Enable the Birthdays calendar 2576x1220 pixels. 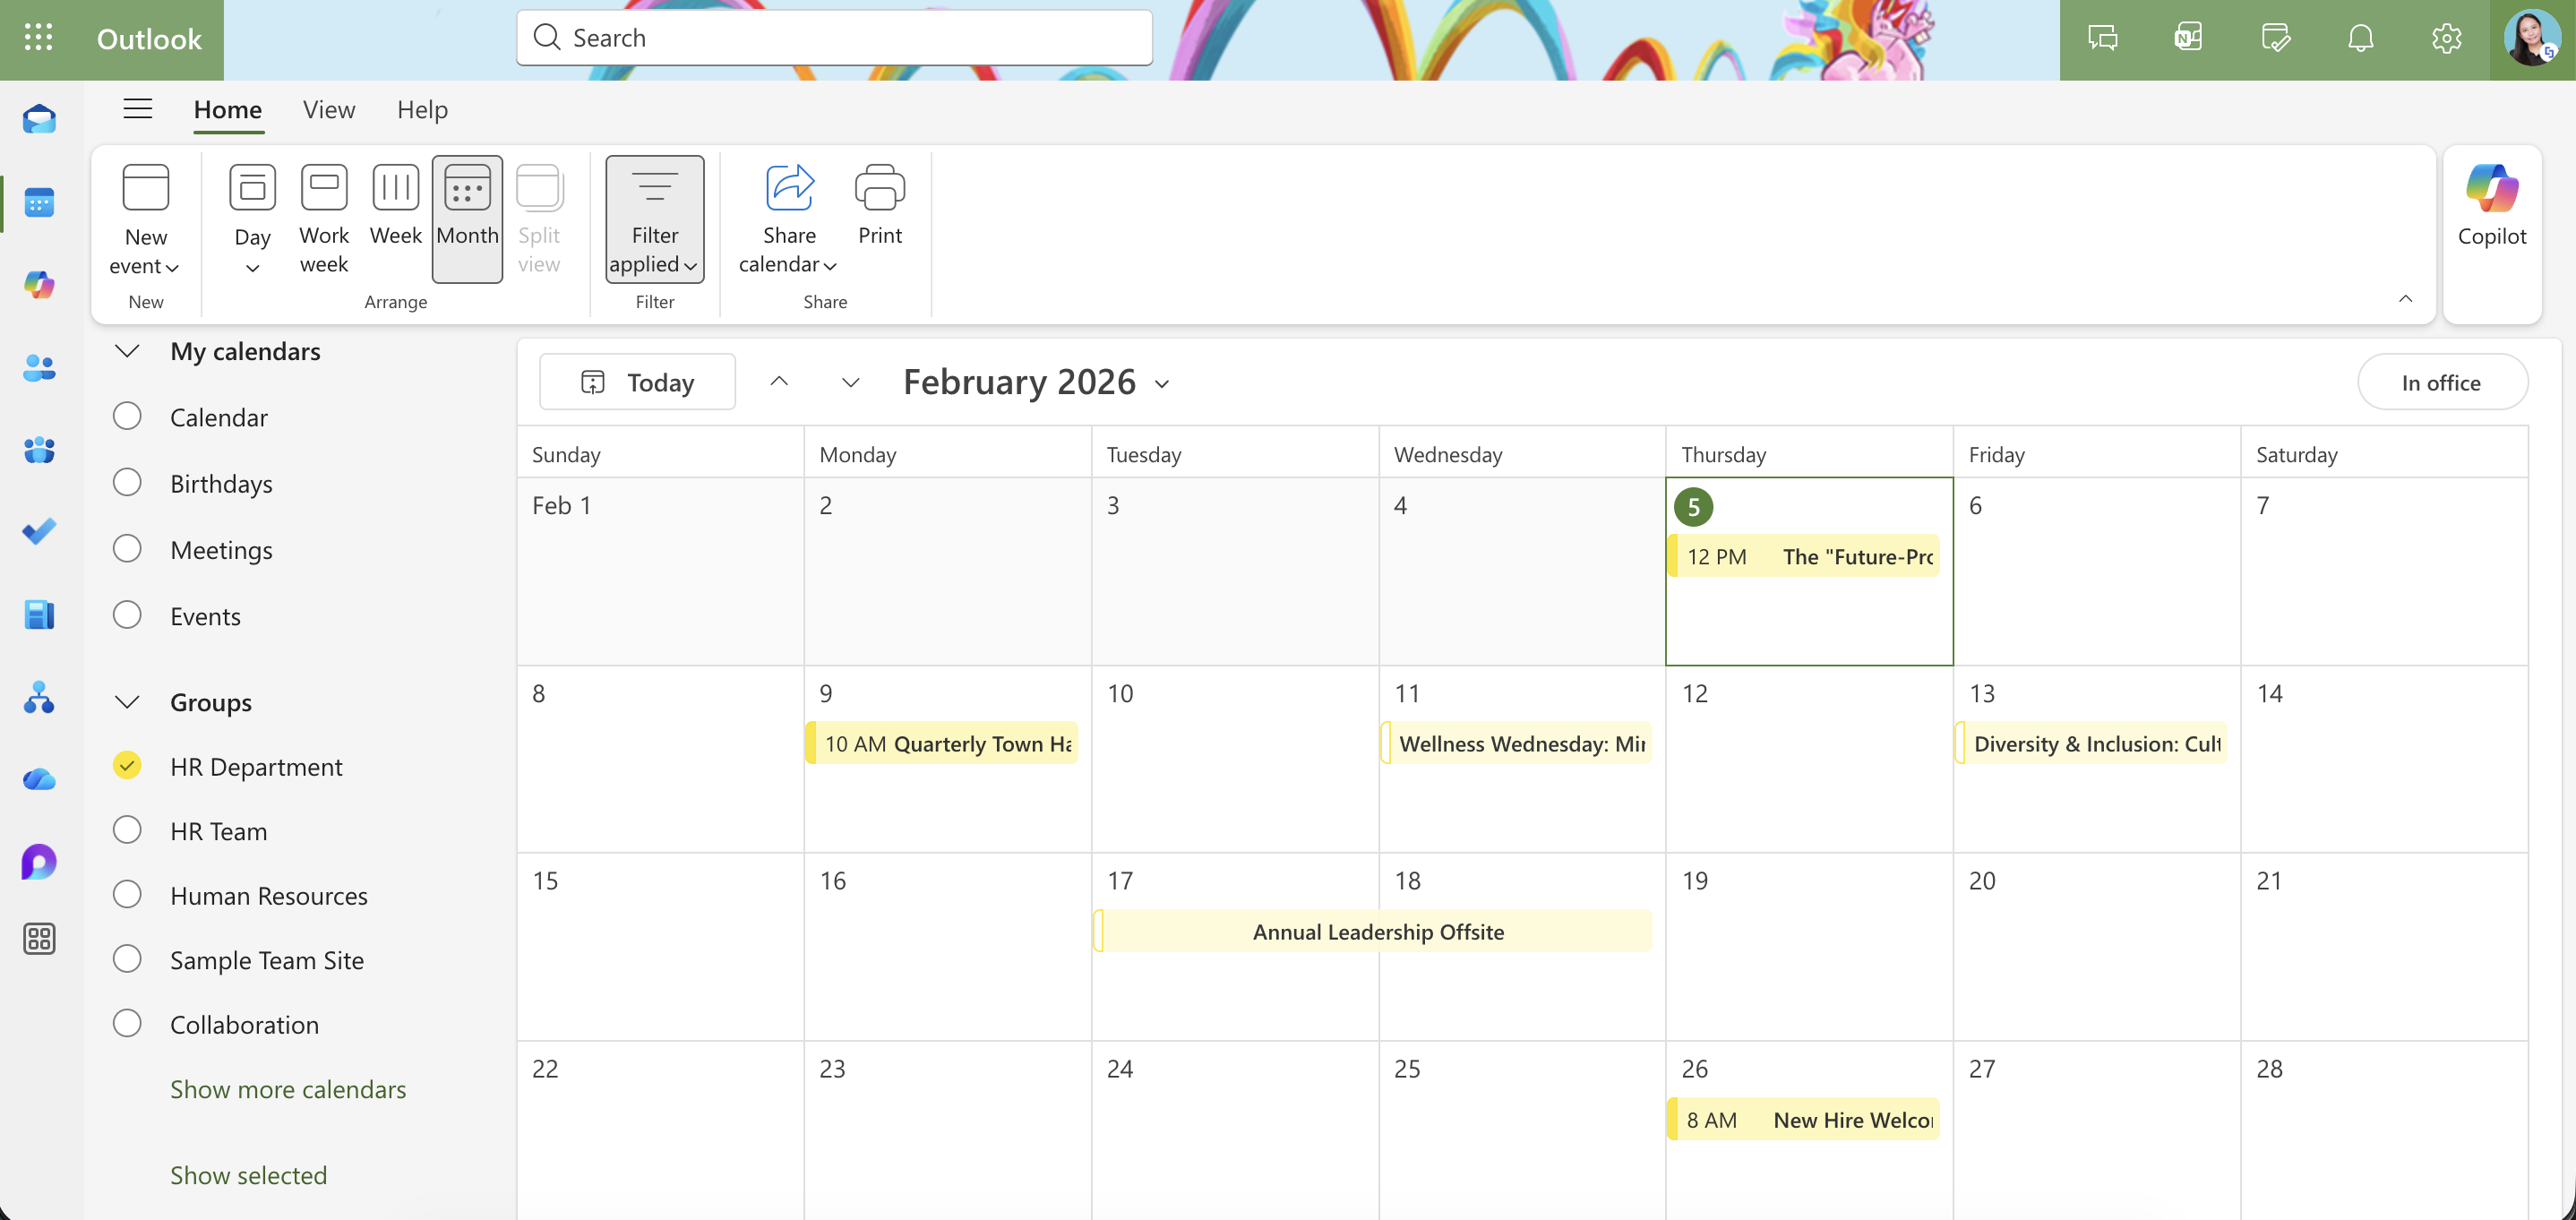[127, 482]
